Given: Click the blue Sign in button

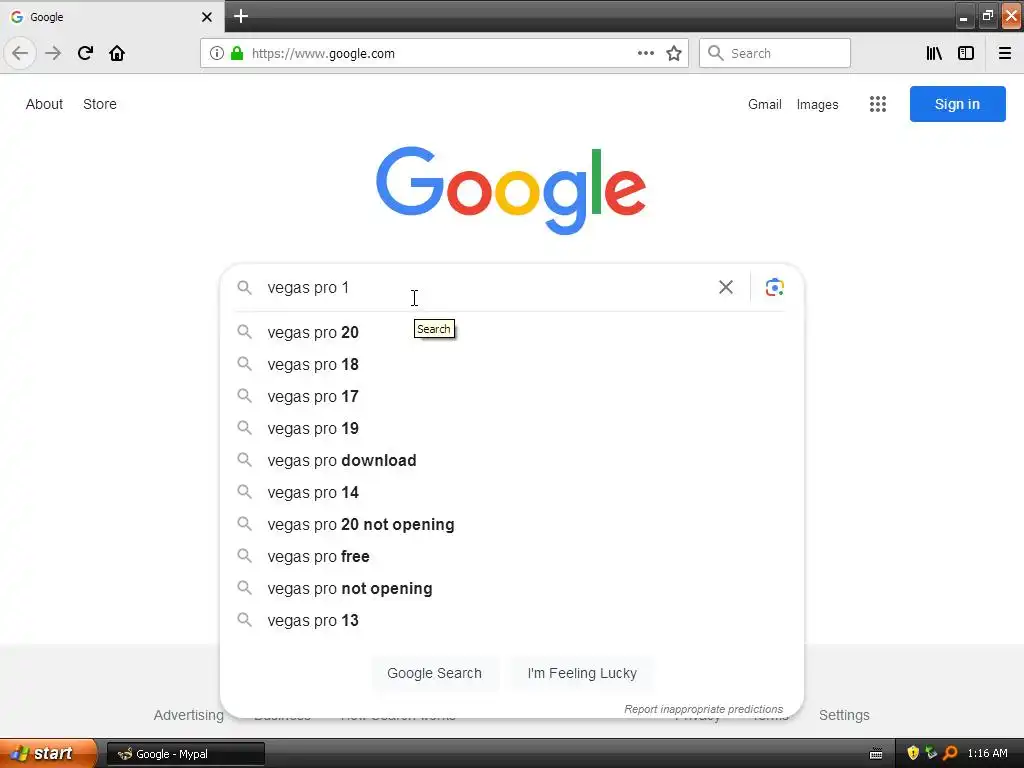Looking at the screenshot, I should (957, 104).
